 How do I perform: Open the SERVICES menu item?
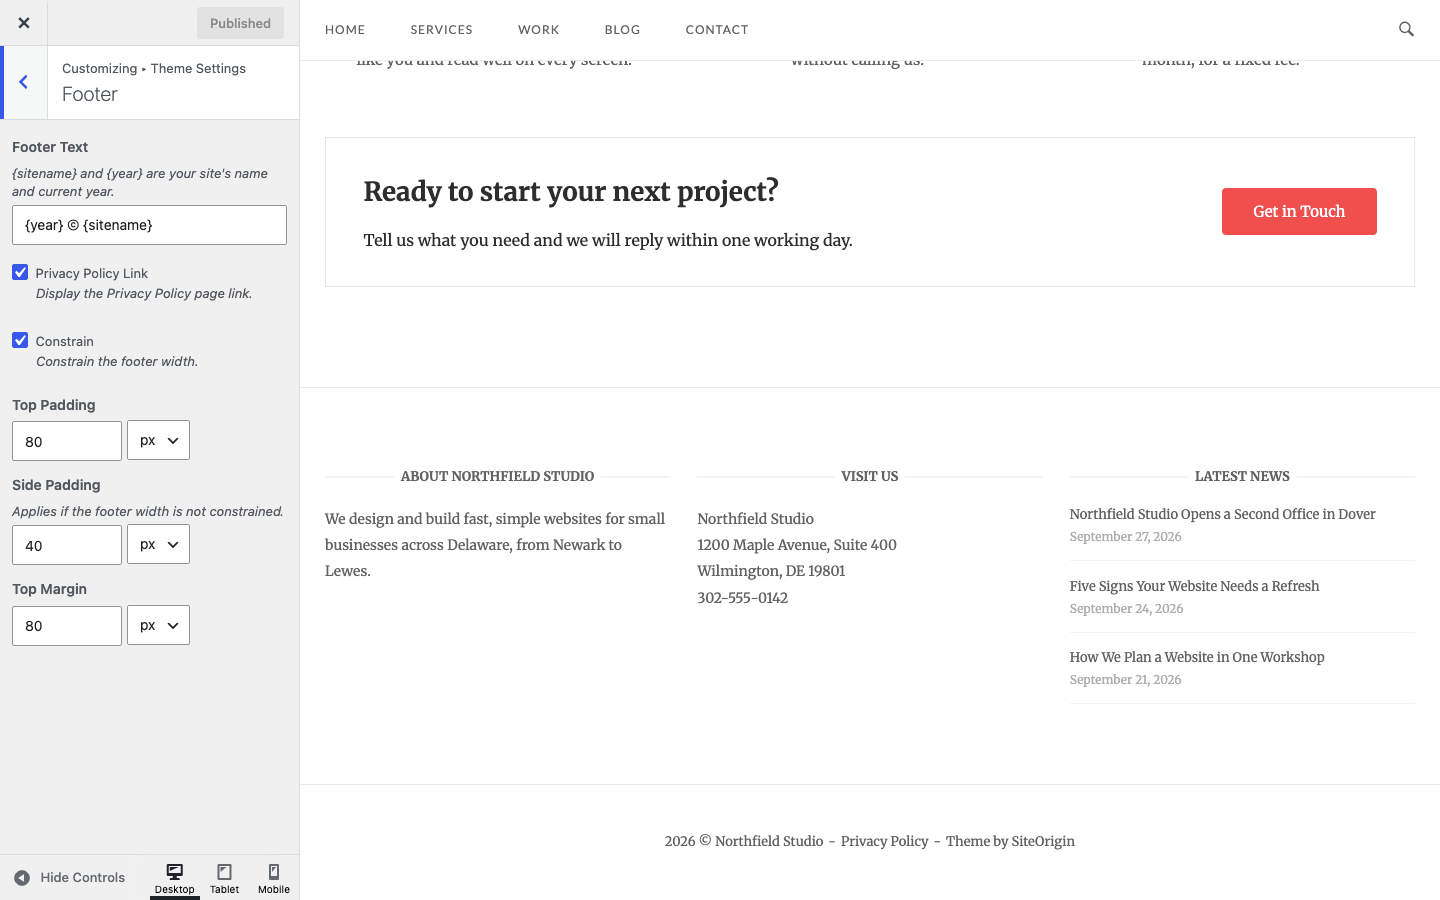441,30
